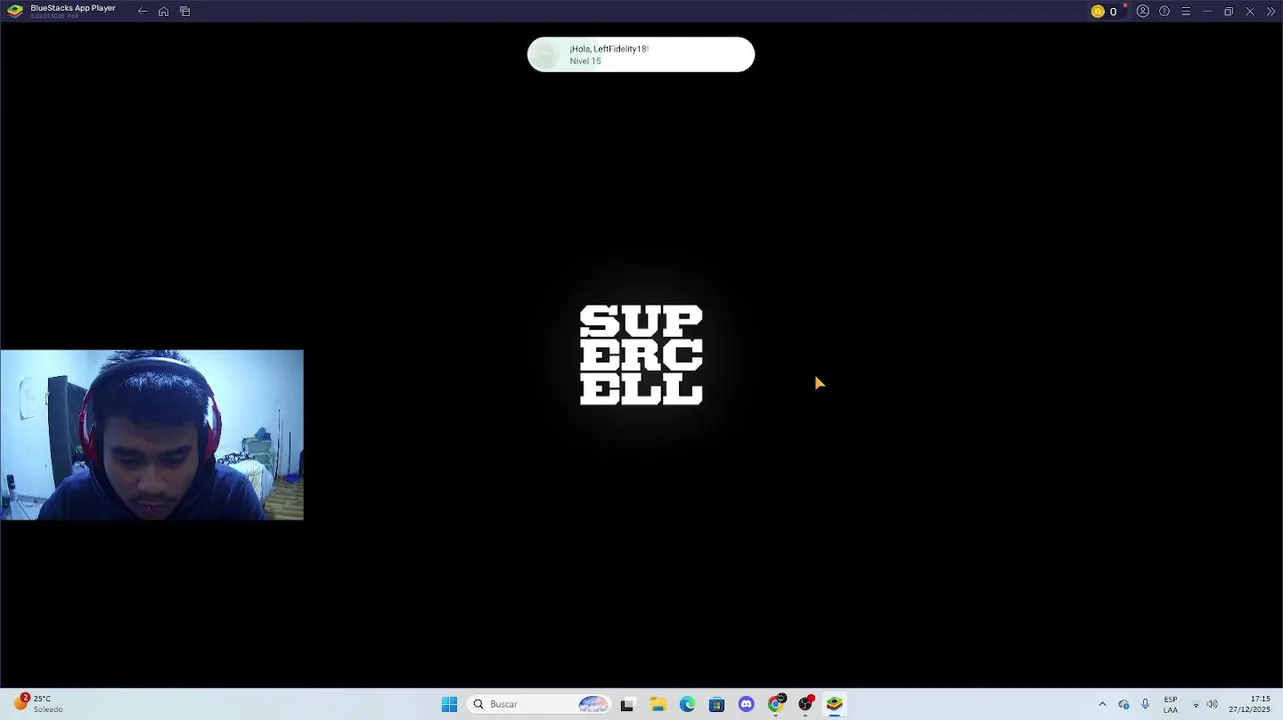Expand the BlueStacks side toolbar chevrons
Screen dimensions: 1283x720
click(x=1270, y=11)
